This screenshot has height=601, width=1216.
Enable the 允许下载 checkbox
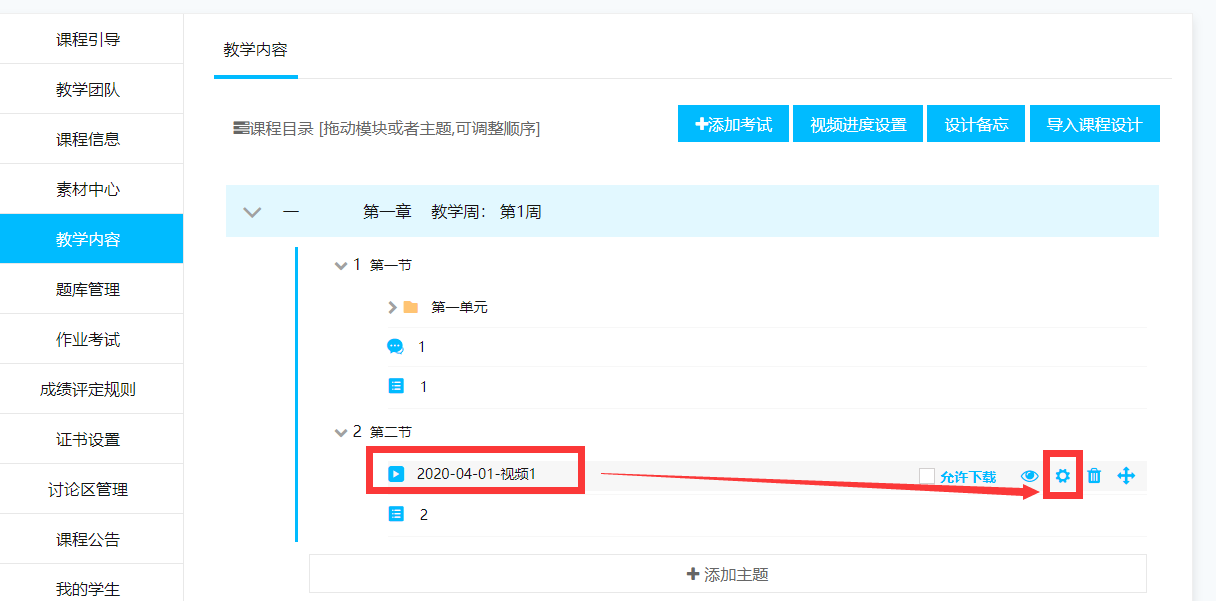coord(927,476)
